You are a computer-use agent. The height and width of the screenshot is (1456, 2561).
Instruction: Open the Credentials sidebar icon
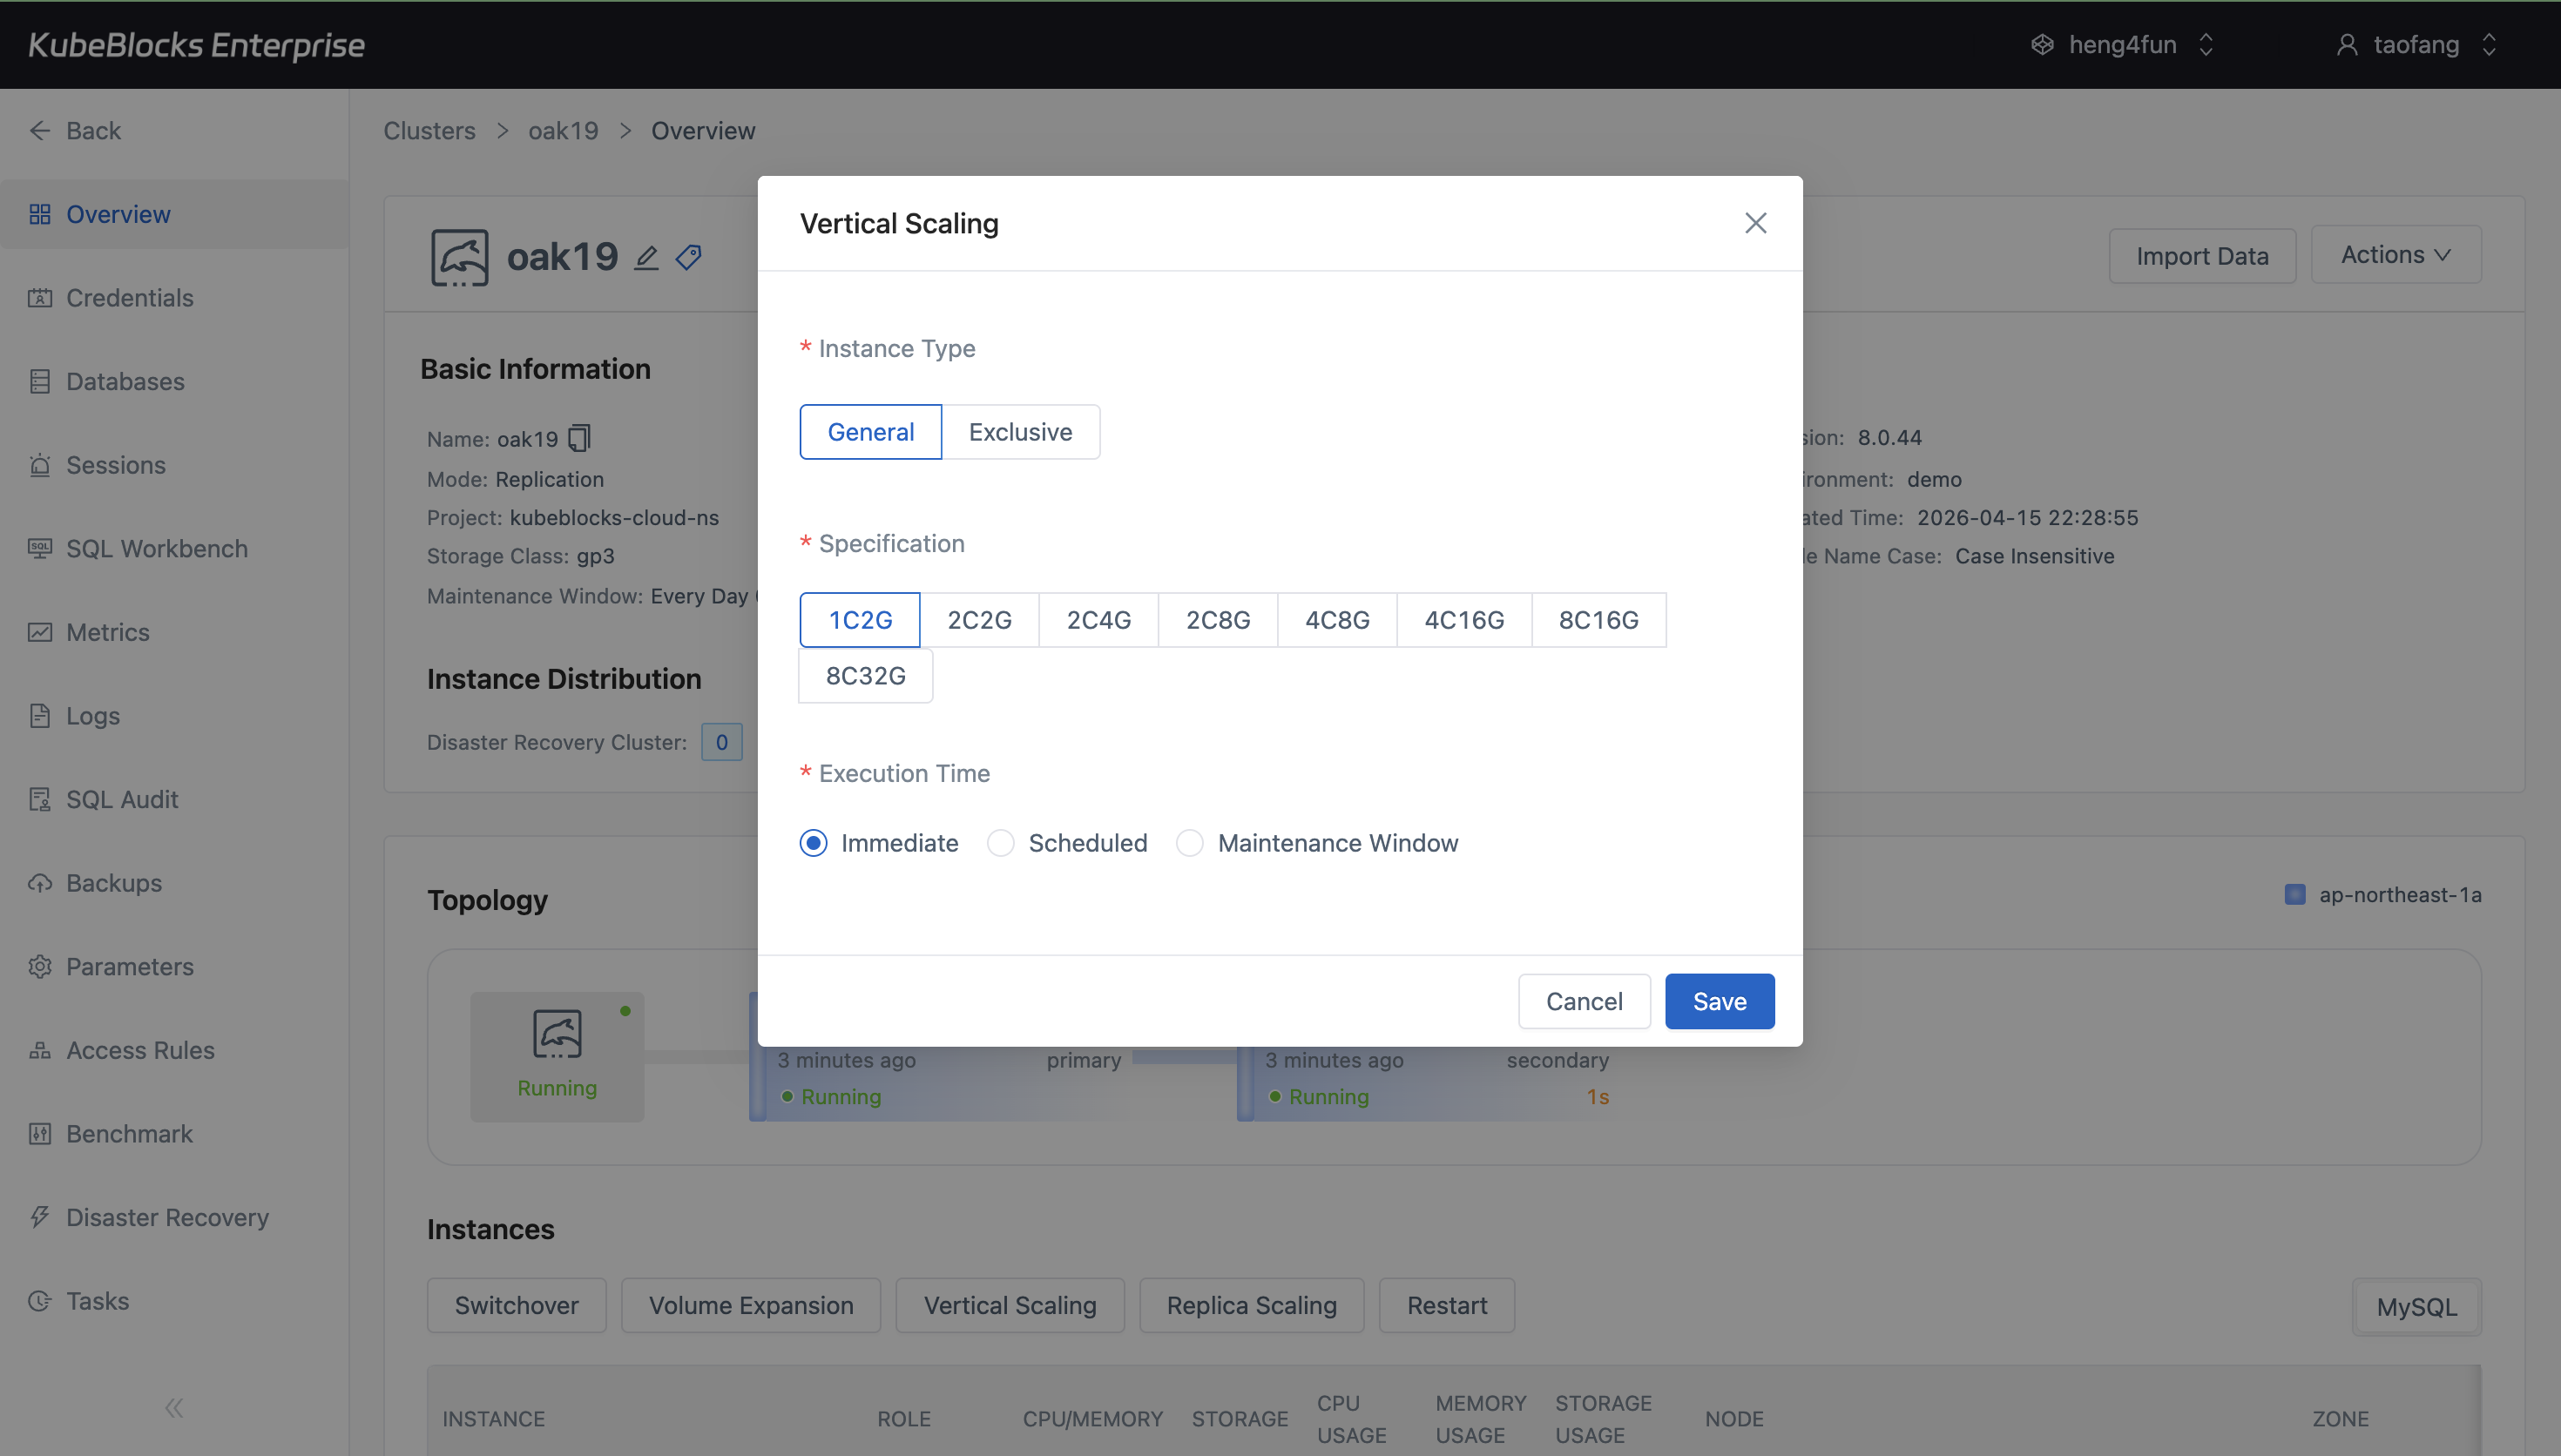pos(40,298)
